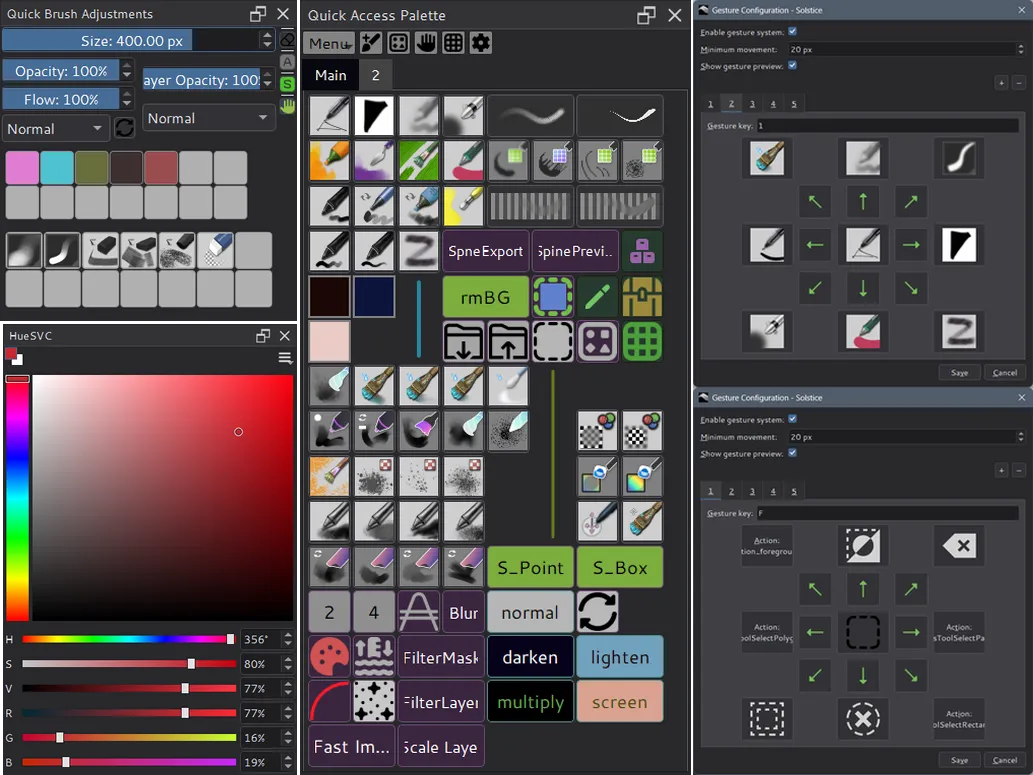Switch to palette tab 2

tap(376, 75)
